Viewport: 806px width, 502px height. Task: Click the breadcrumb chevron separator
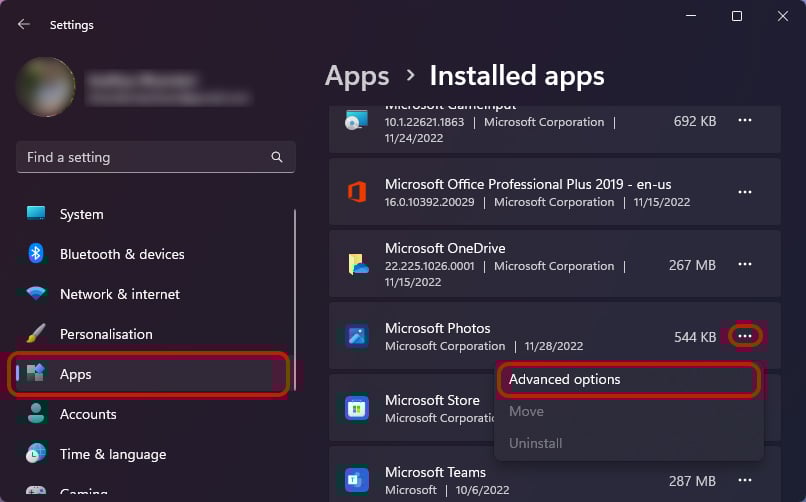410,76
